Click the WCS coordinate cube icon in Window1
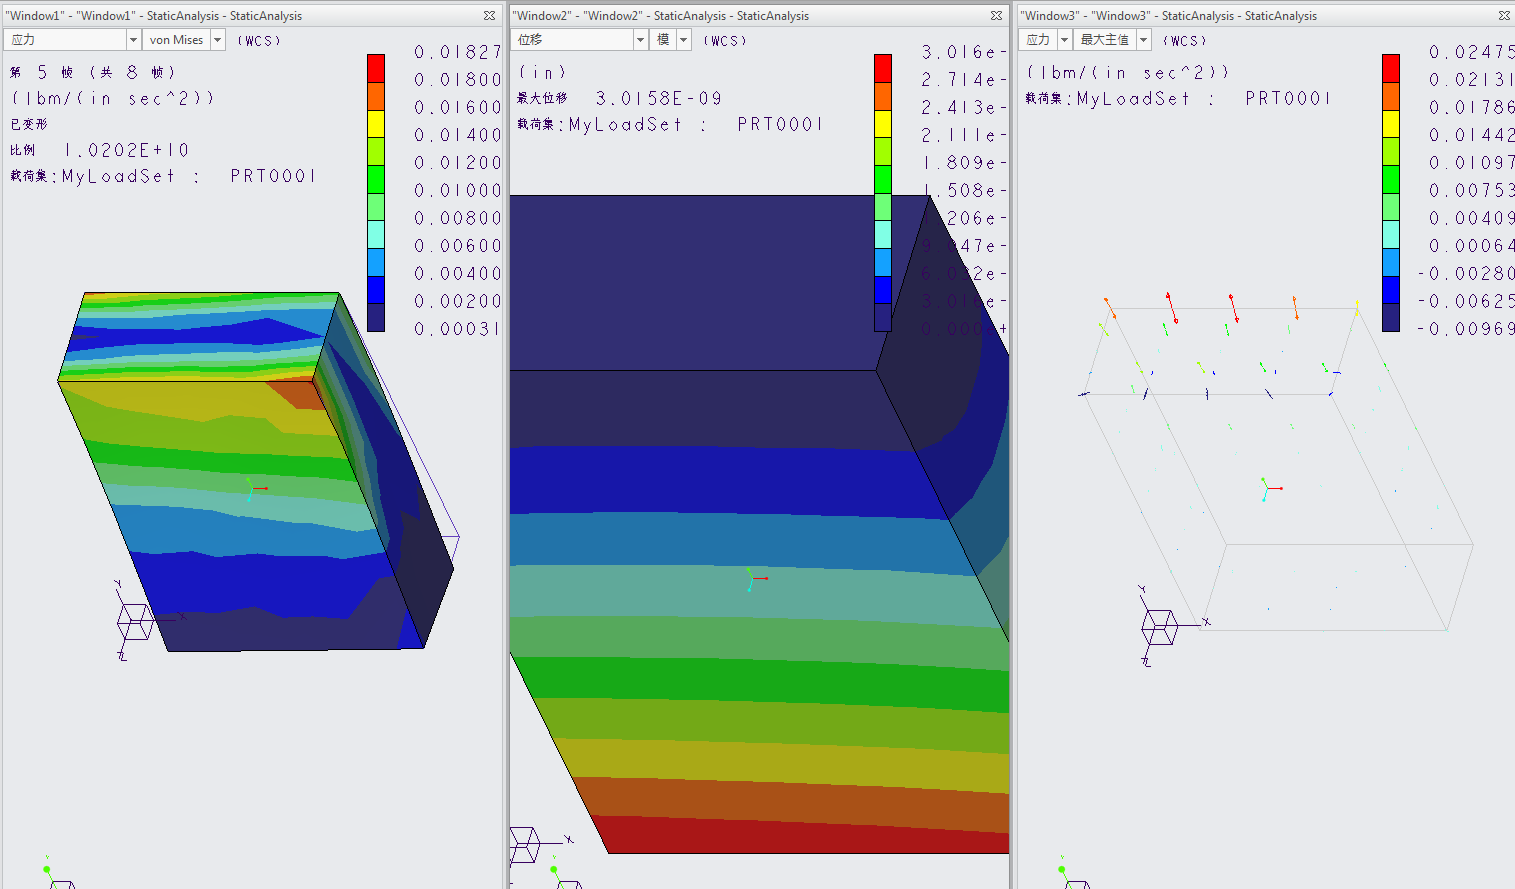The height and width of the screenshot is (889, 1515). 135,622
